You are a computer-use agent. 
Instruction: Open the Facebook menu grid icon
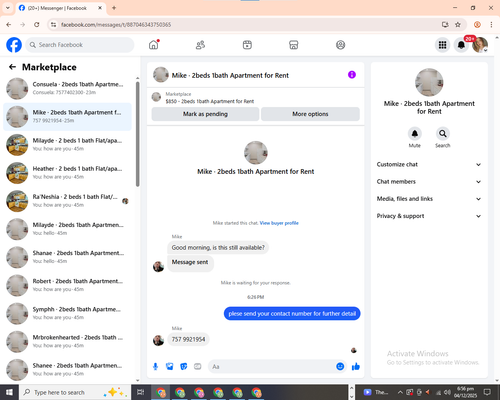point(442,45)
